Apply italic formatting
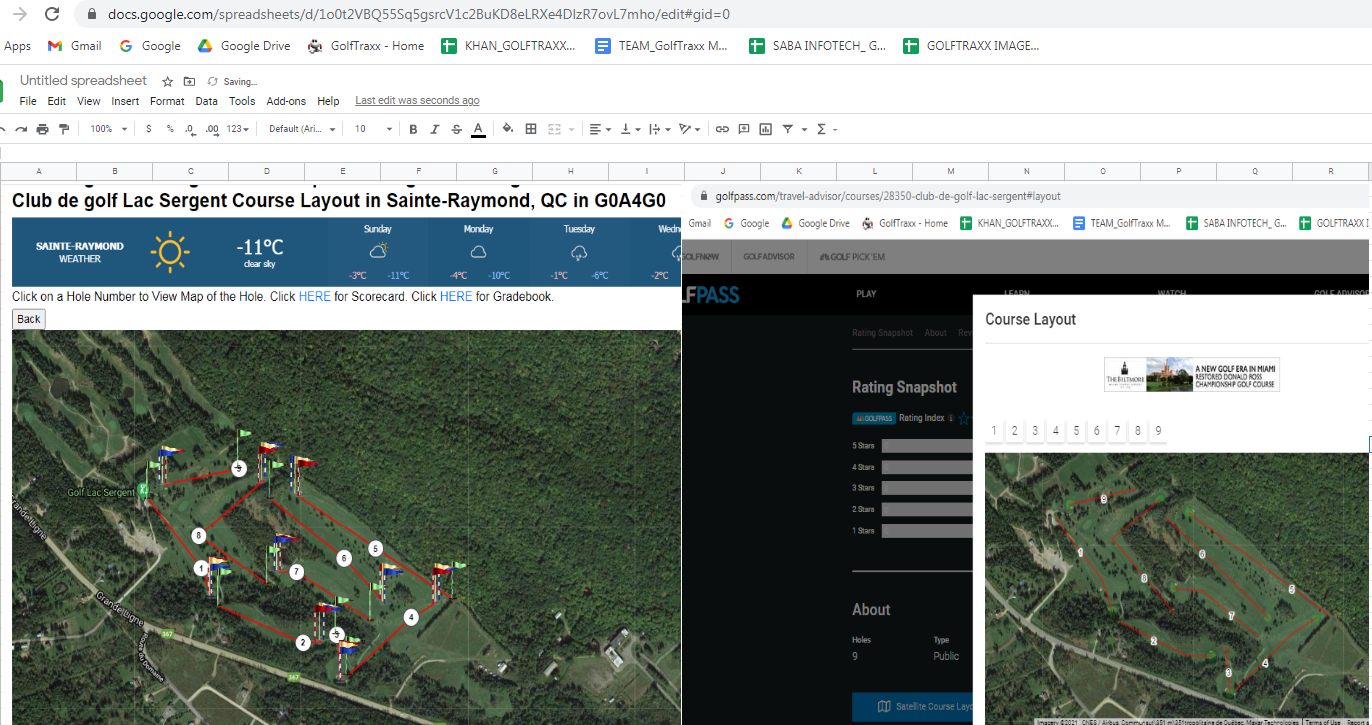The width and height of the screenshot is (1372, 725). pos(435,129)
